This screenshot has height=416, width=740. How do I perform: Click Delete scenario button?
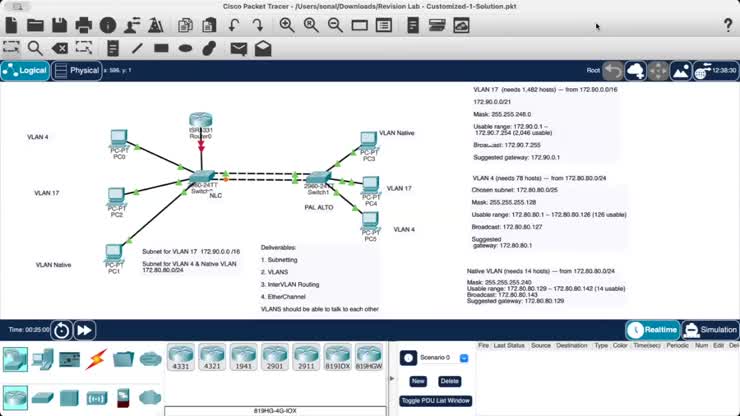point(449,381)
